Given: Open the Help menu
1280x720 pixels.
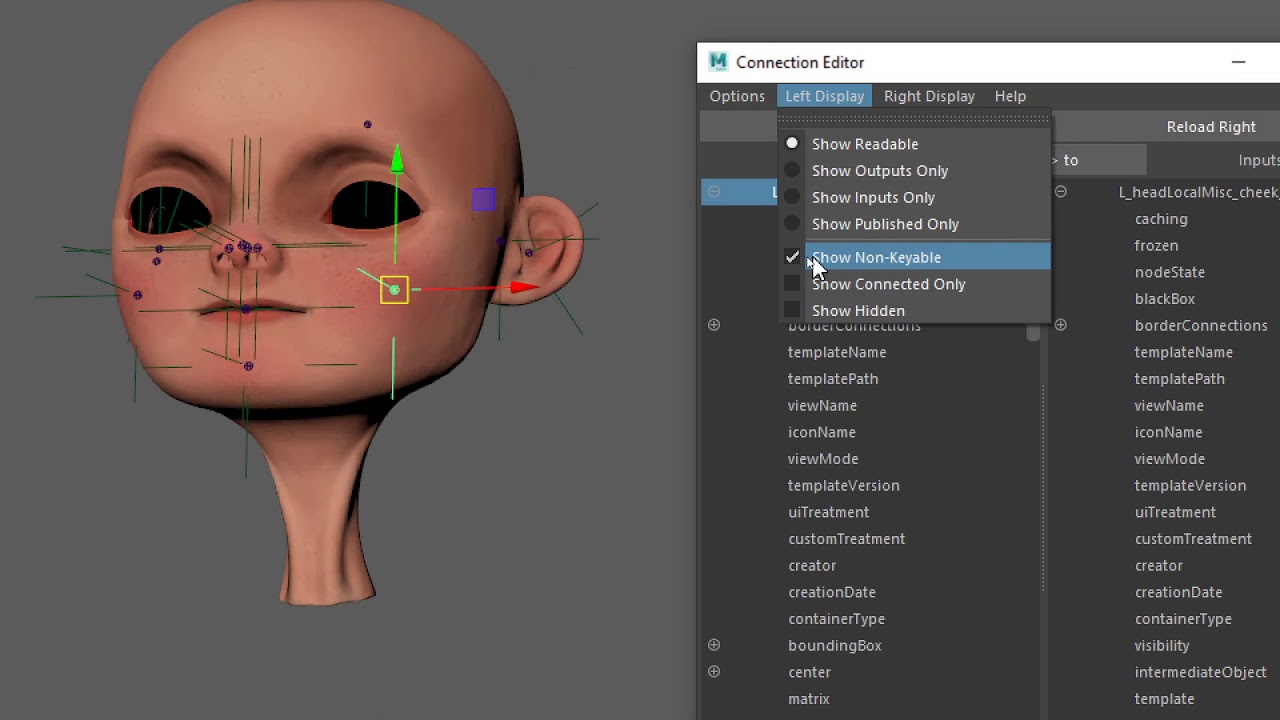Looking at the screenshot, I should (x=1010, y=96).
